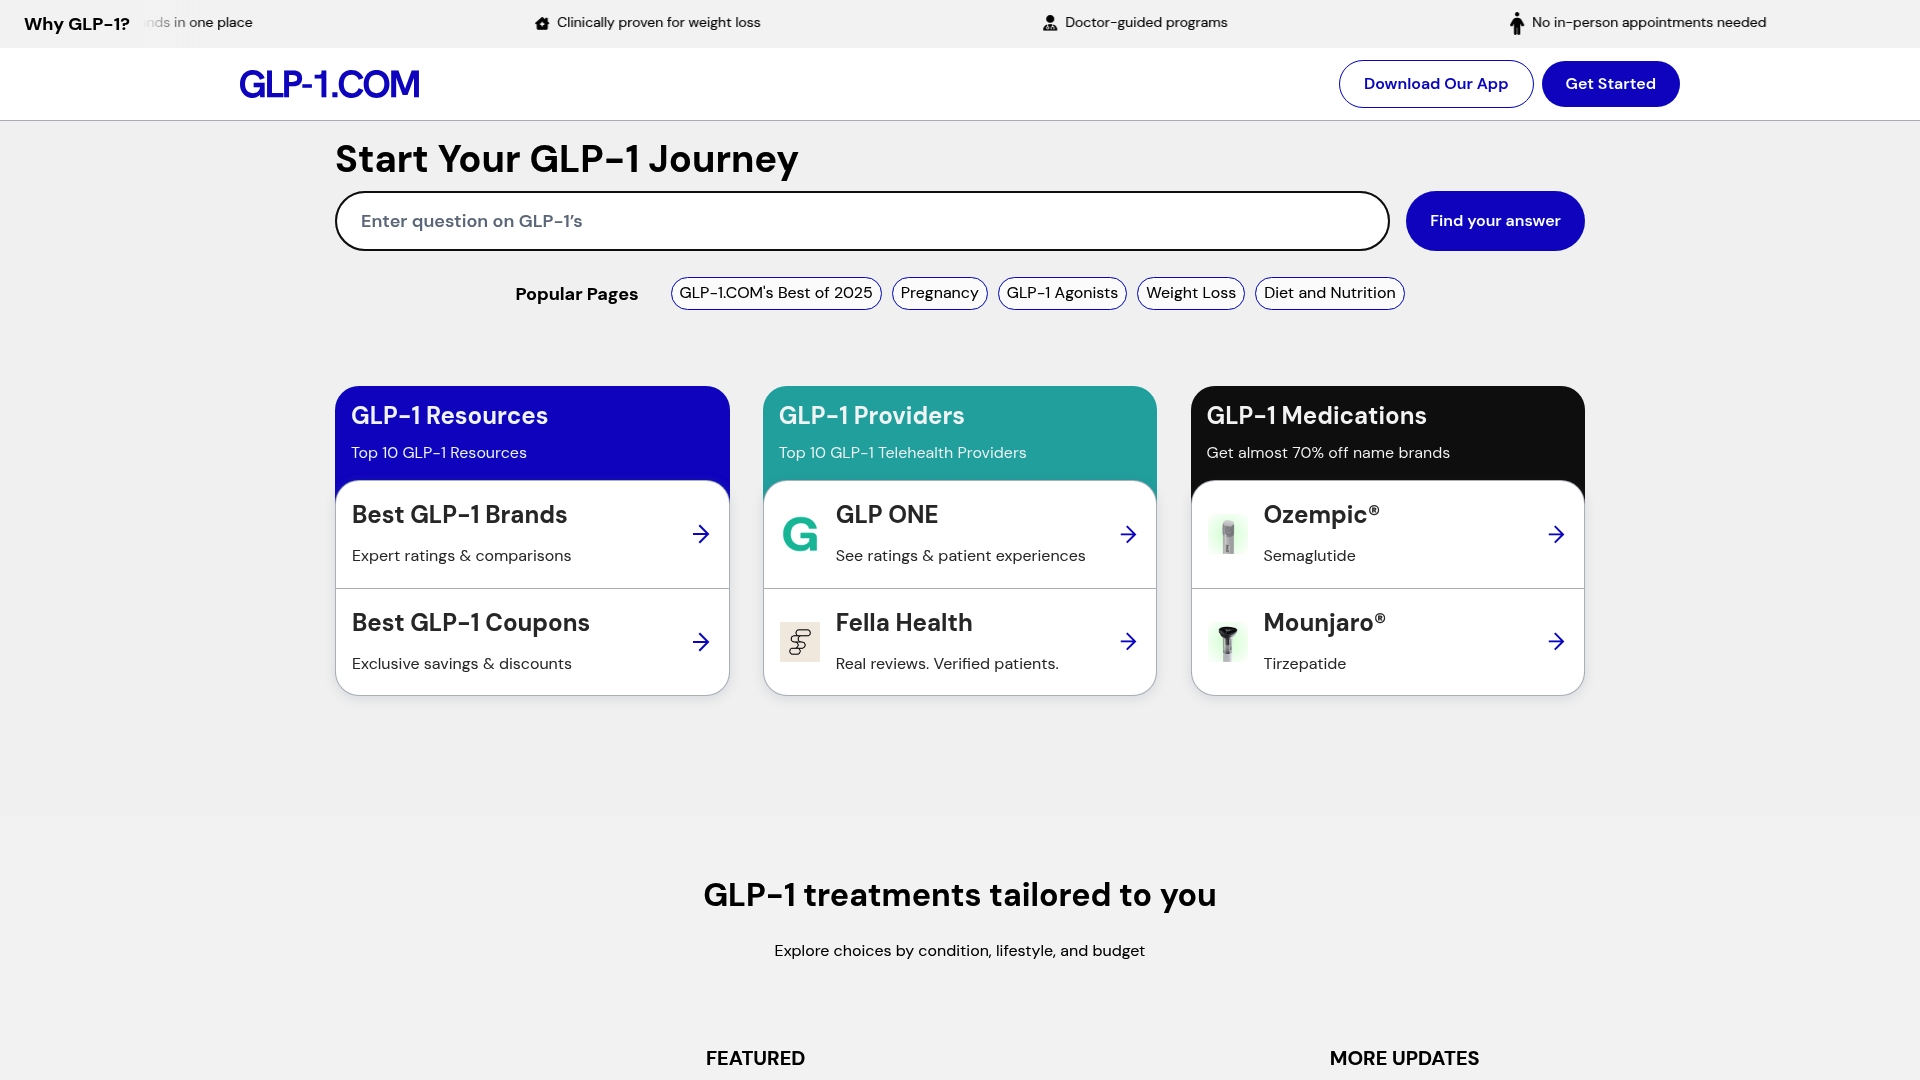Click the arrow icon next to Best GLP-1 Brands
This screenshot has width=1920, height=1080.
[700, 534]
